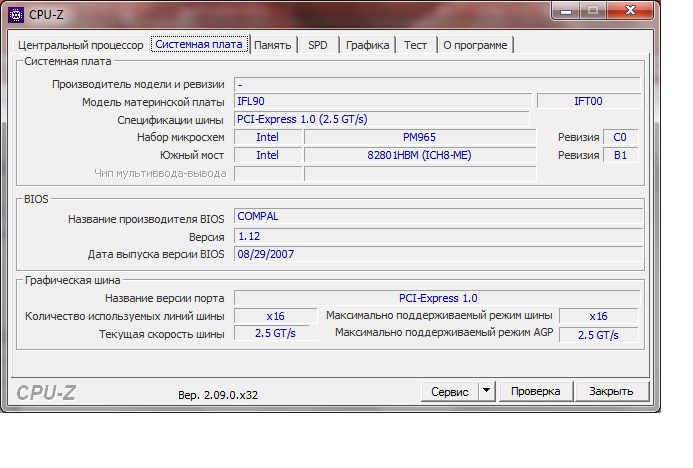Go to the Графика tab

coord(367,45)
